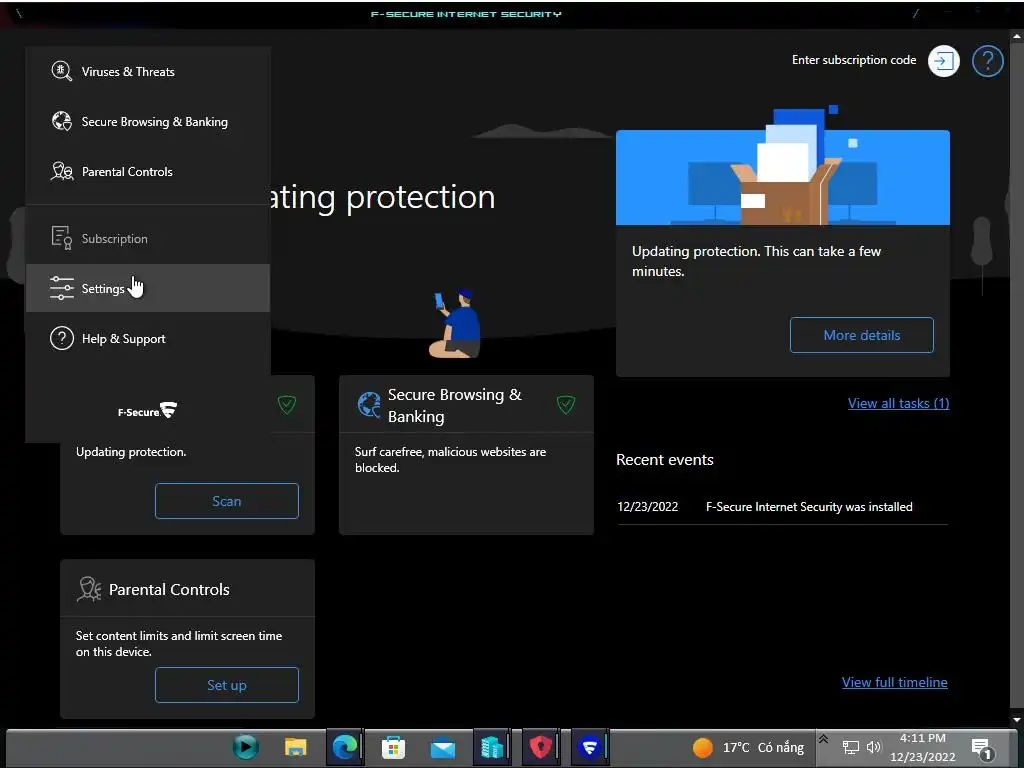Open File Explorer from taskbar
This screenshot has height=768, width=1024.
(x=295, y=746)
